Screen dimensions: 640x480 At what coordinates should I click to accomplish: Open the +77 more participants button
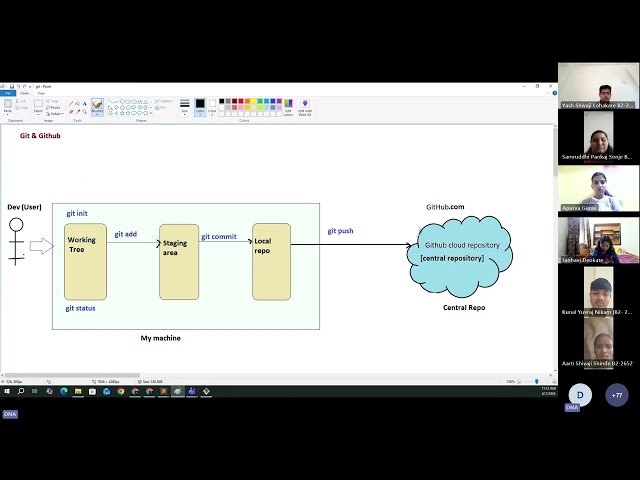[x=617, y=395]
